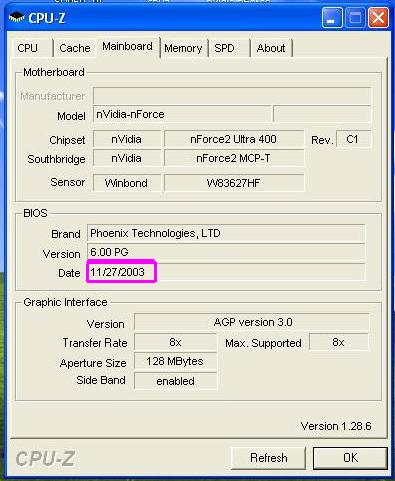Switch to the Memory tab
The height and width of the screenshot is (481, 395).
[x=183, y=48]
